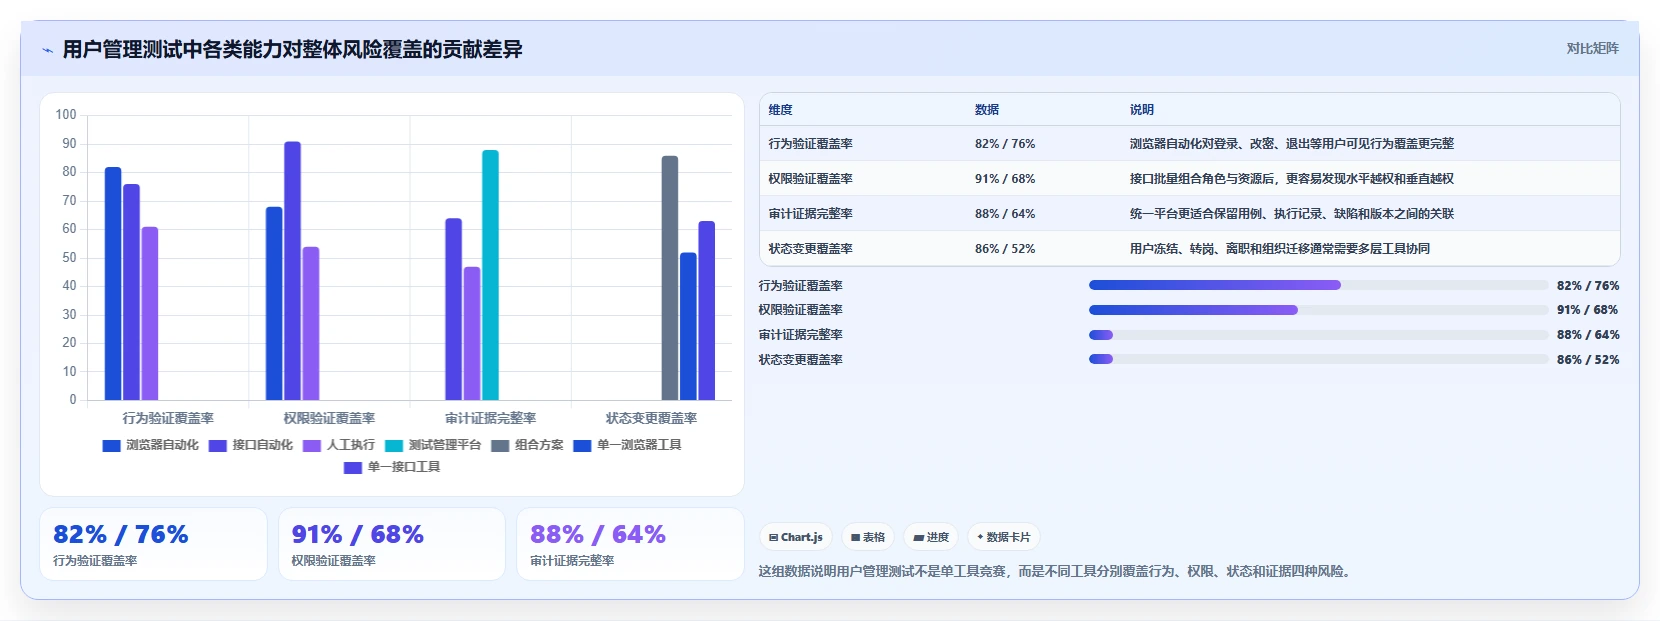Click the table cell 86% / 52%
Screen dimensions: 1660x621
(x=1005, y=249)
